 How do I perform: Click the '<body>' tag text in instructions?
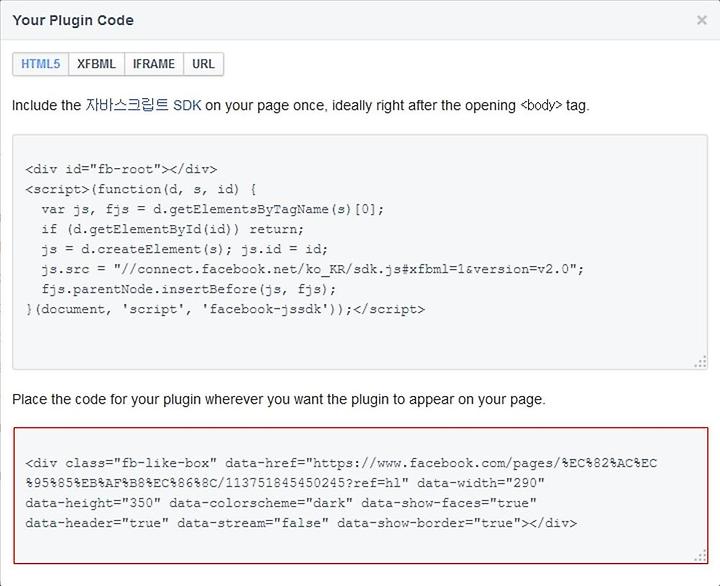[541, 105]
